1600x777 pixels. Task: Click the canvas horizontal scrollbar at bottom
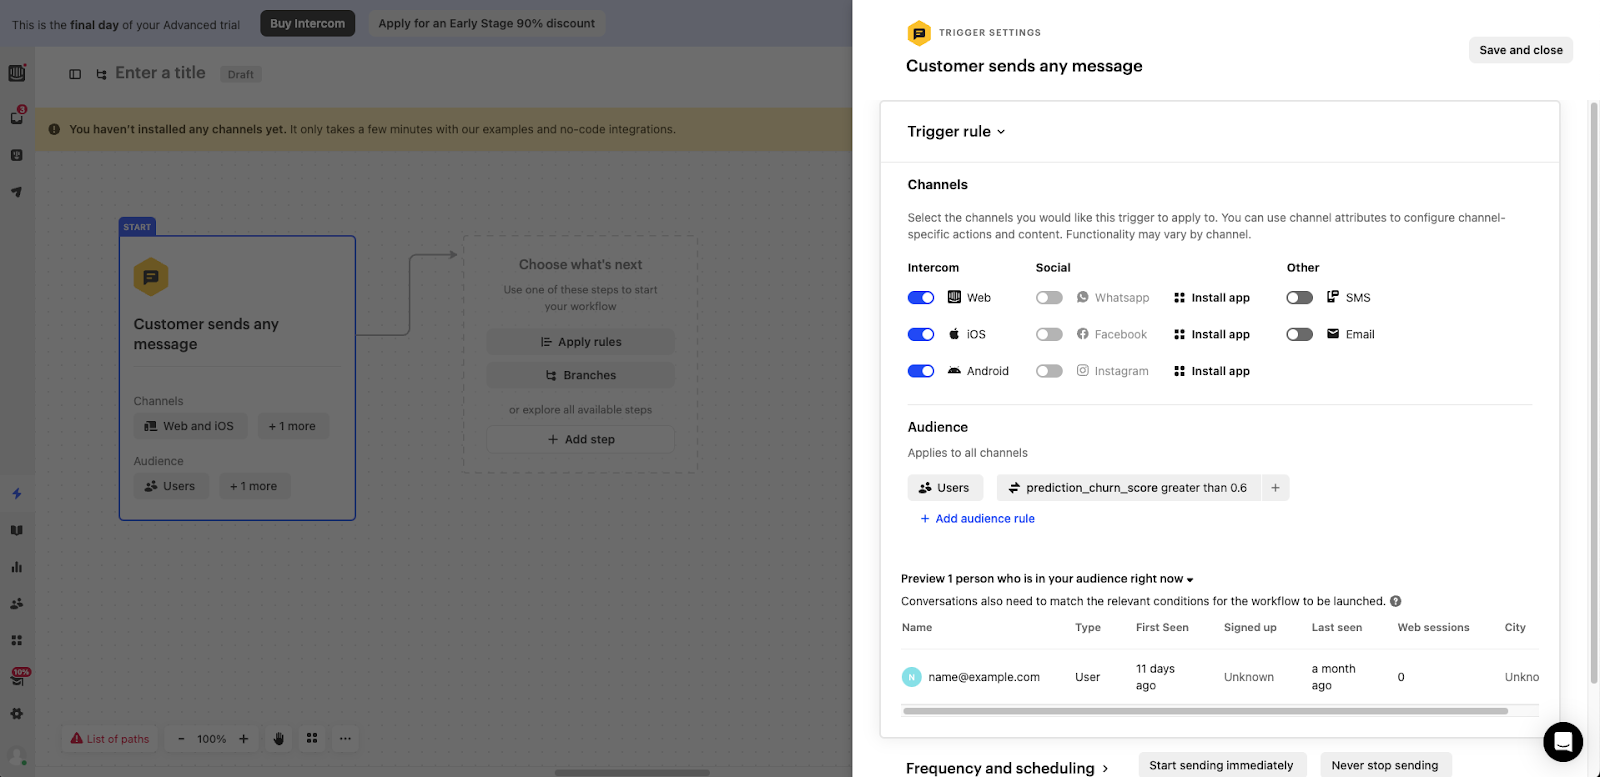(x=632, y=772)
